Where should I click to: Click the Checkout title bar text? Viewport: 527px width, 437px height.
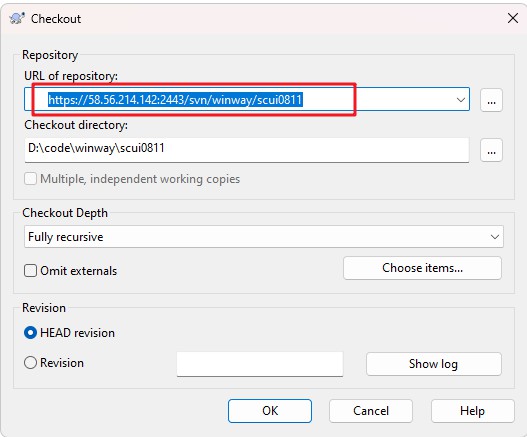click(x=56, y=18)
